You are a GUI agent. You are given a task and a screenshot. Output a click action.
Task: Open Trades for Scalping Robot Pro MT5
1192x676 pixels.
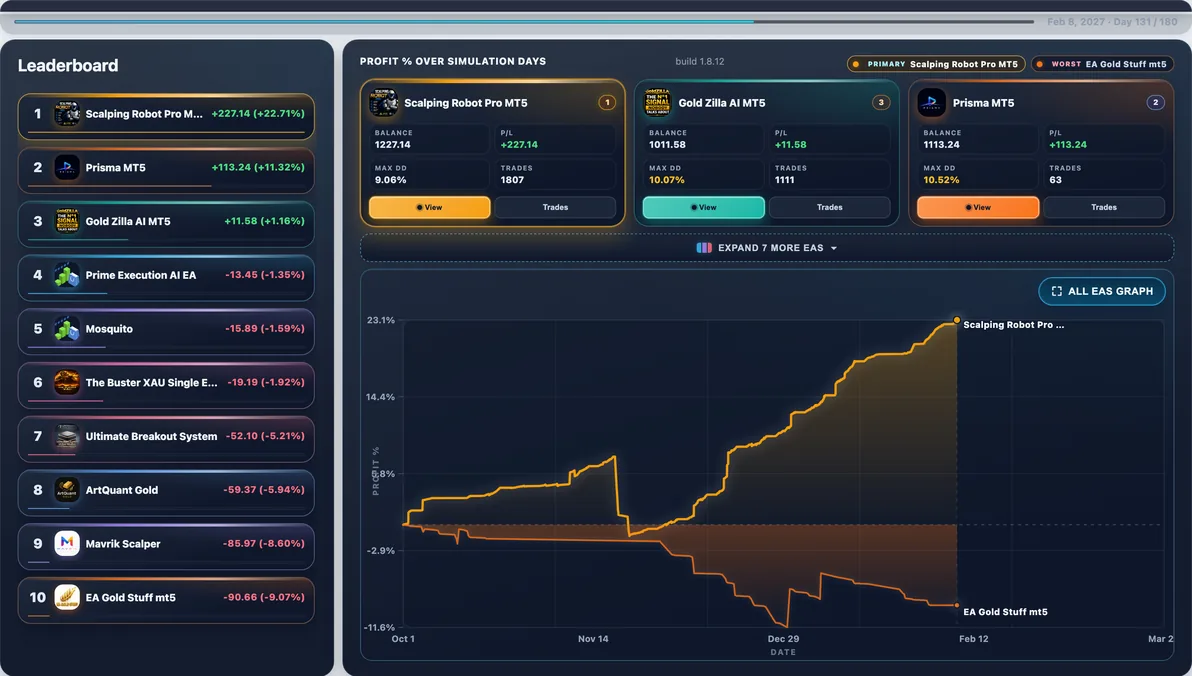[x=555, y=207]
